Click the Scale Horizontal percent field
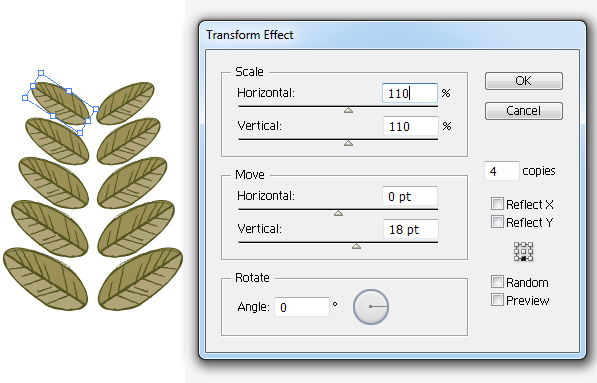The height and width of the screenshot is (383, 597). point(410,93)
